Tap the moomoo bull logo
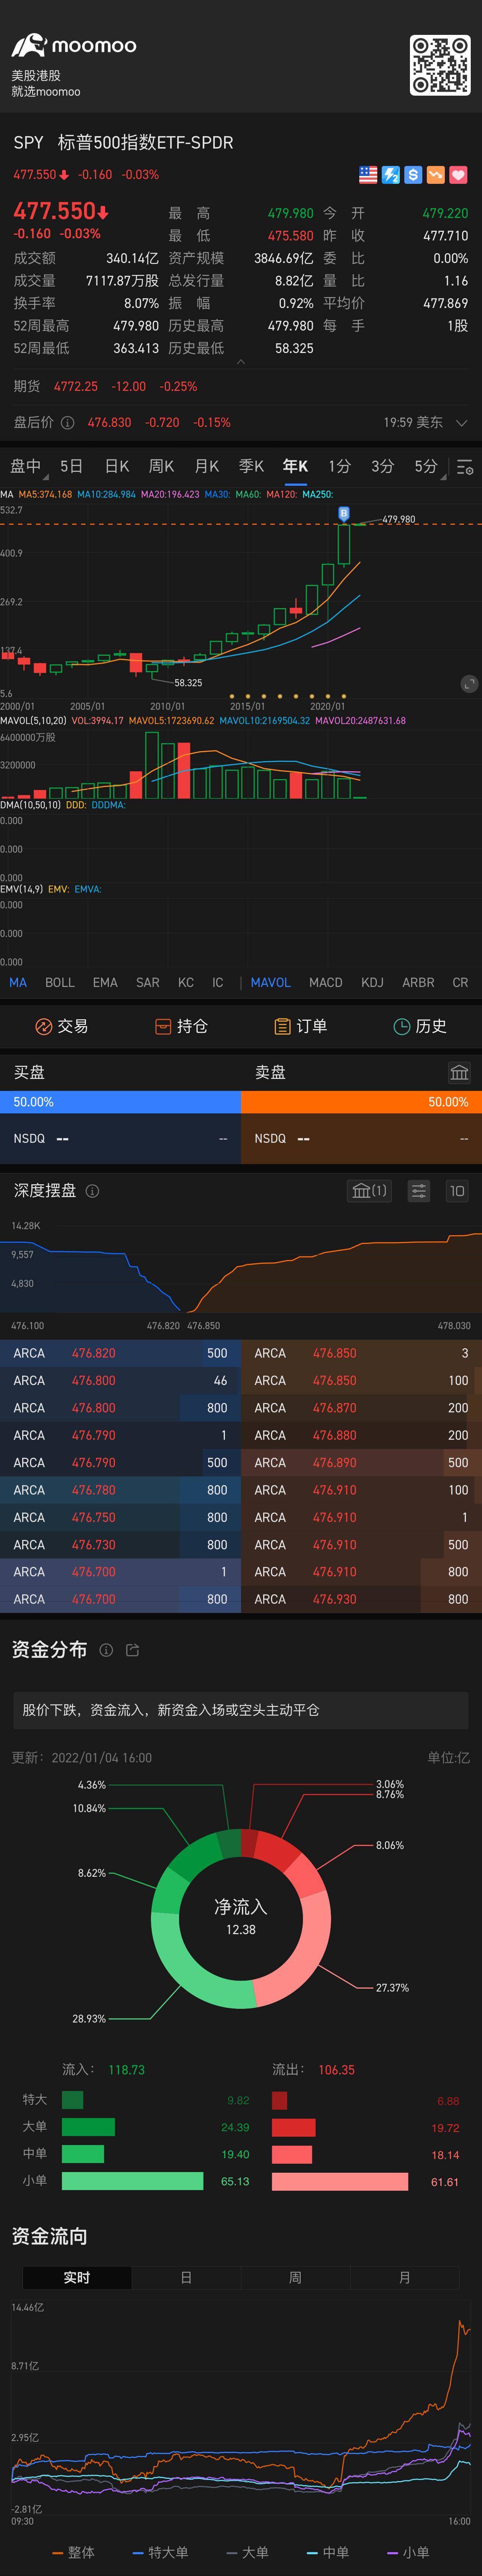 (29, 45)
